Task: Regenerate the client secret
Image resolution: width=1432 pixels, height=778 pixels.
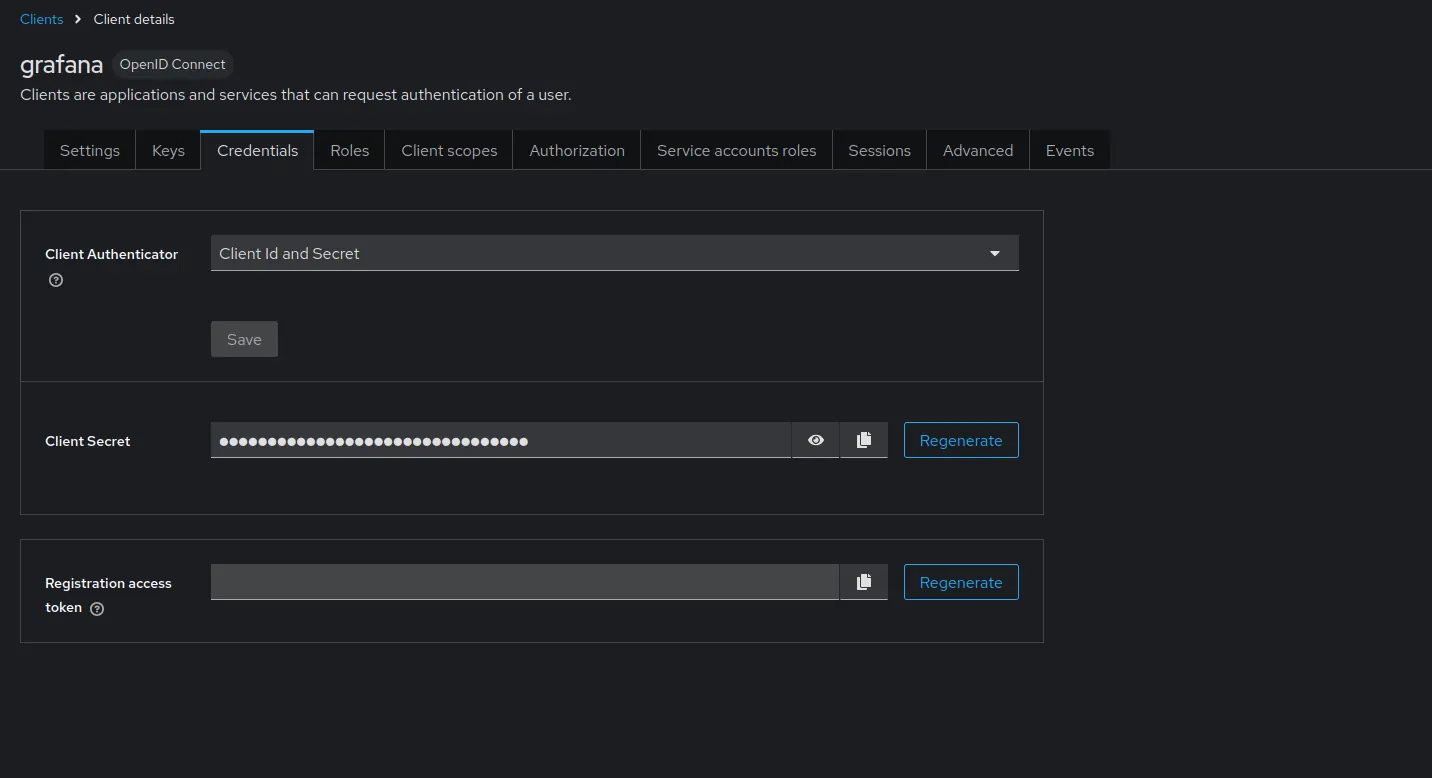Action: (x=960, y=440)
